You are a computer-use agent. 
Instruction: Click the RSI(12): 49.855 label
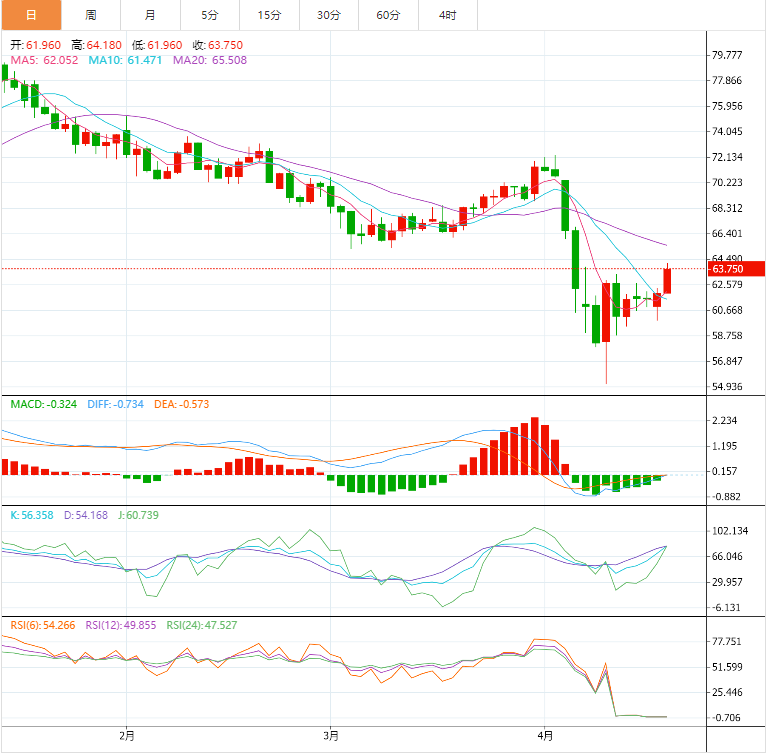click(x=121, y=625)
